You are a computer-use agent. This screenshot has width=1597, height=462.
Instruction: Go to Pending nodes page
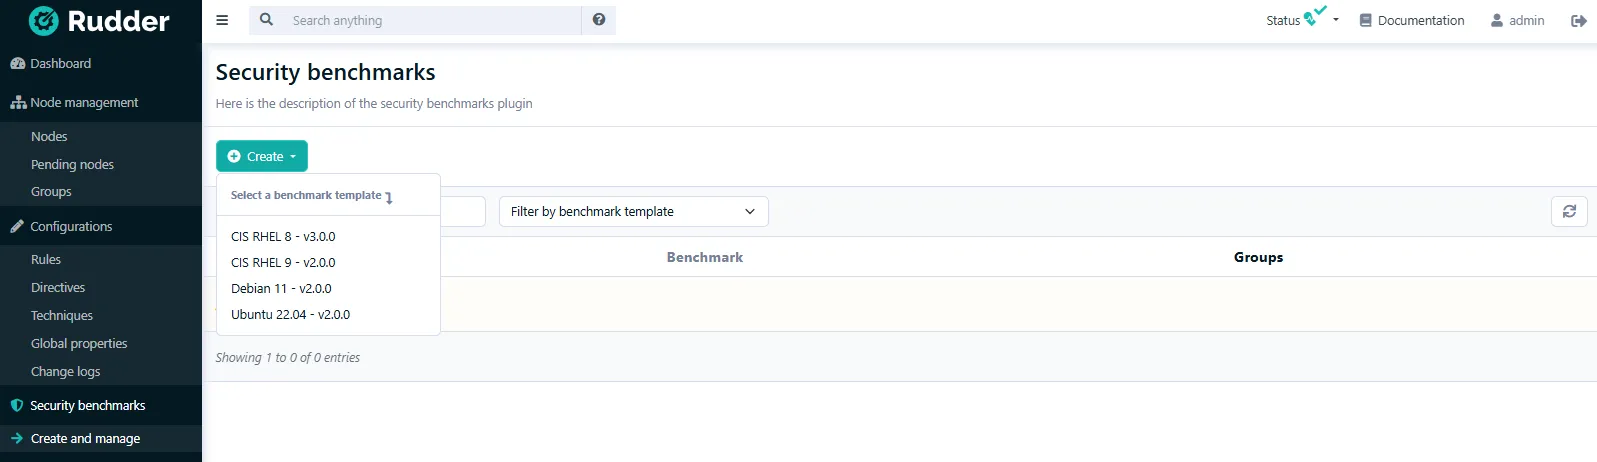pos(72,165)
